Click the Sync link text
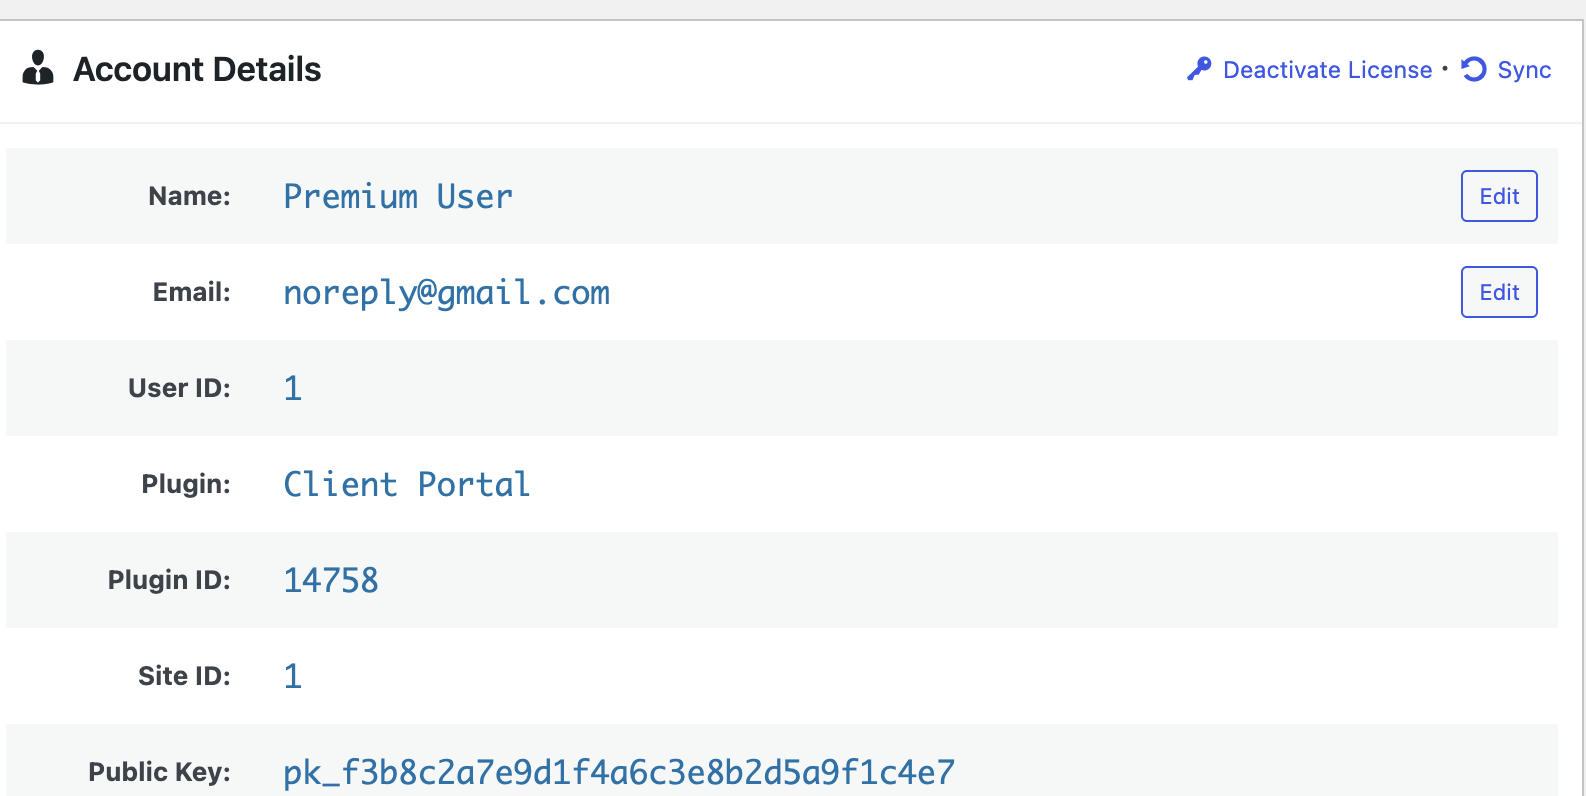 tap(1524, 70)
